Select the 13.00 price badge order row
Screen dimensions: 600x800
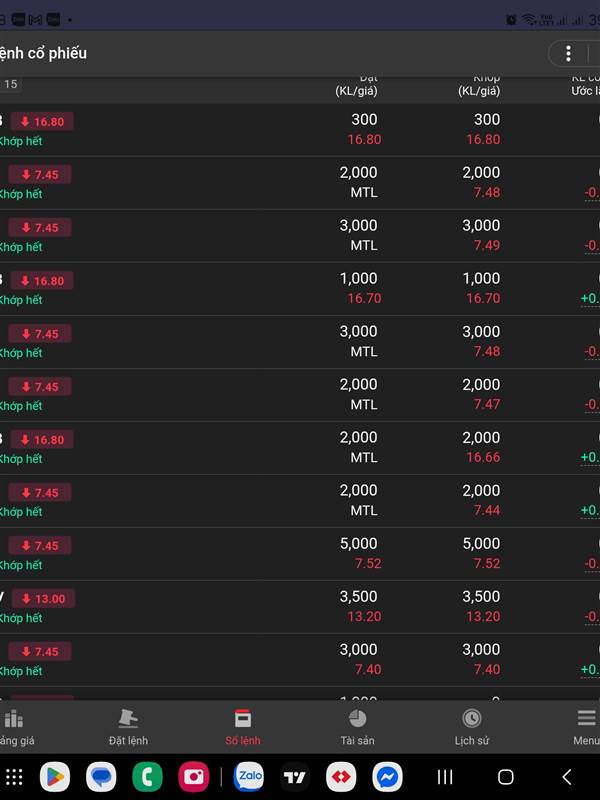pyautogui.click(x=300, y=607)
